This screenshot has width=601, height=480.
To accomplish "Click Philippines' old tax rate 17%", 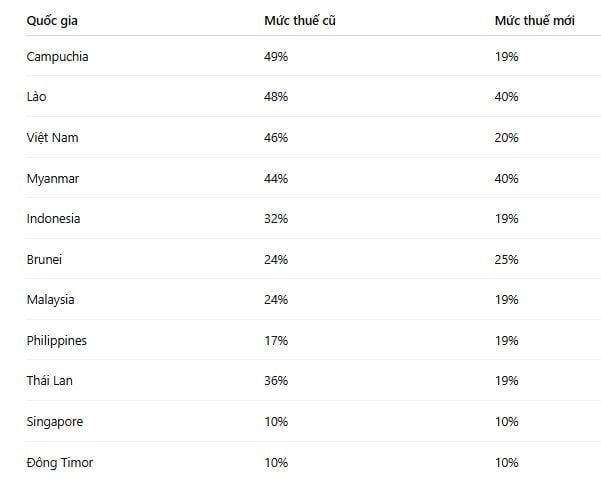I will 276,340.
